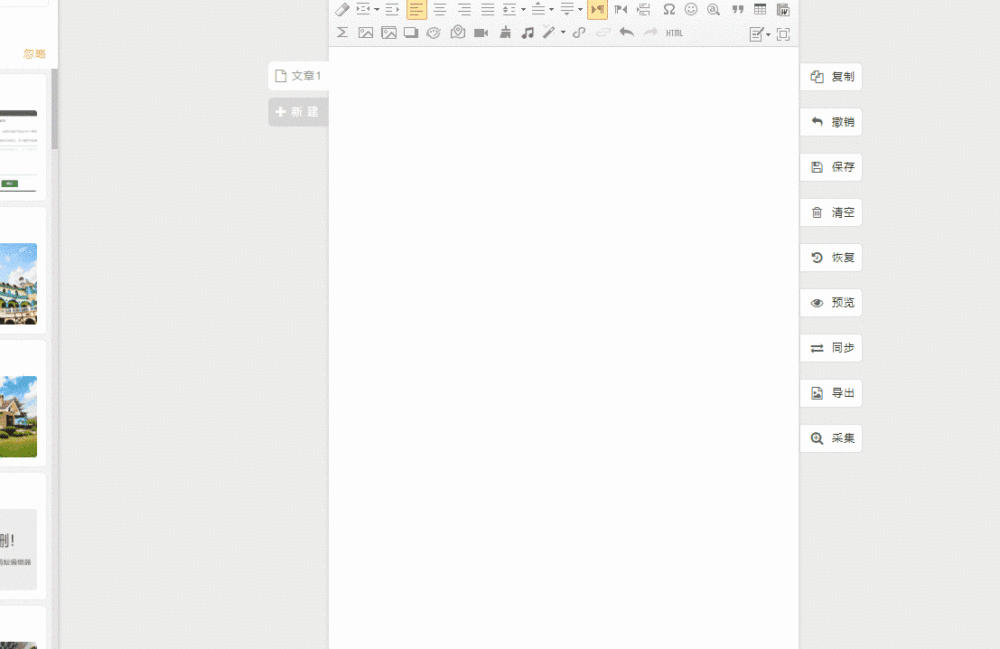Select the eraser clear-format tool

342,9
